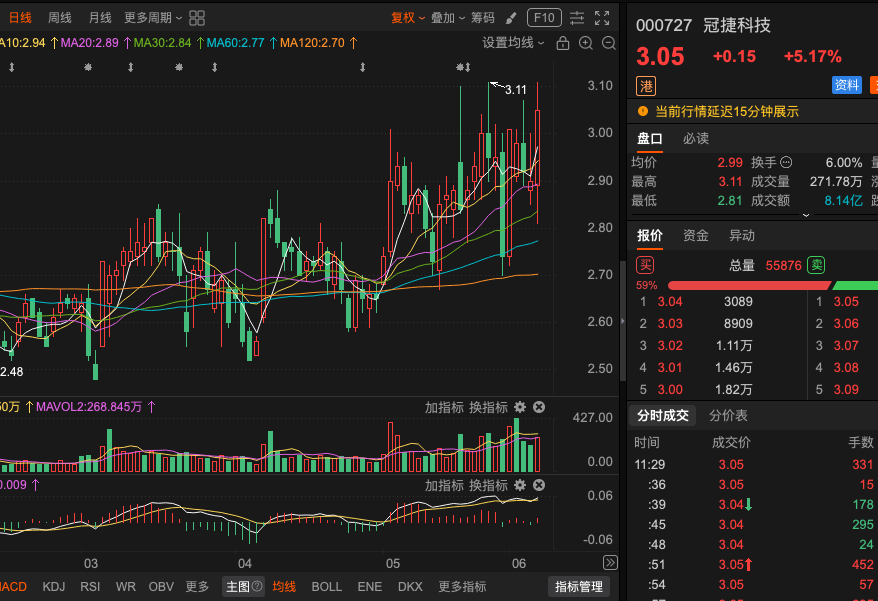Image resolution: width=878 pixels, height=601 pixels.
Task: Select the 报价 tab
Action: pos(650,235)
